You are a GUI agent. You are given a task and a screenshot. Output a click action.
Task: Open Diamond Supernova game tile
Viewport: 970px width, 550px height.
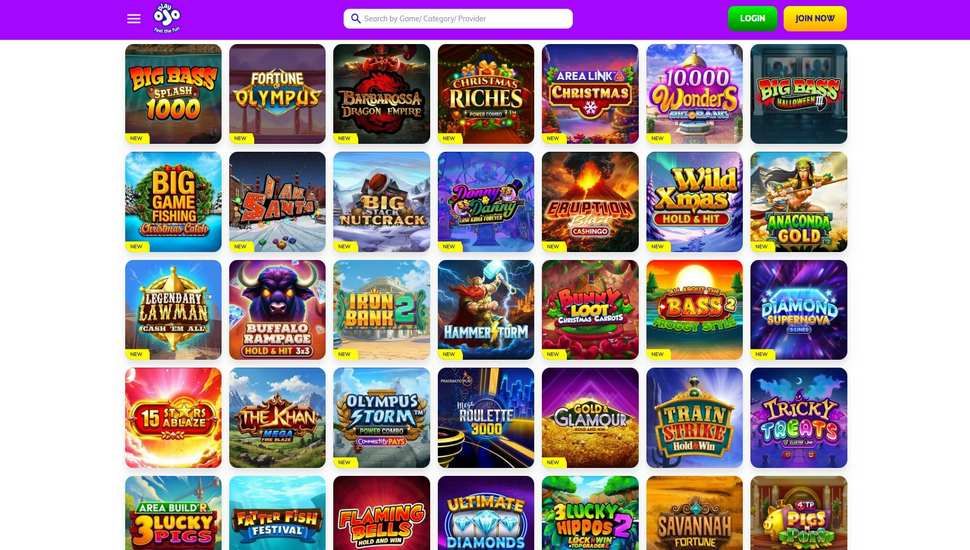(799, 310)
